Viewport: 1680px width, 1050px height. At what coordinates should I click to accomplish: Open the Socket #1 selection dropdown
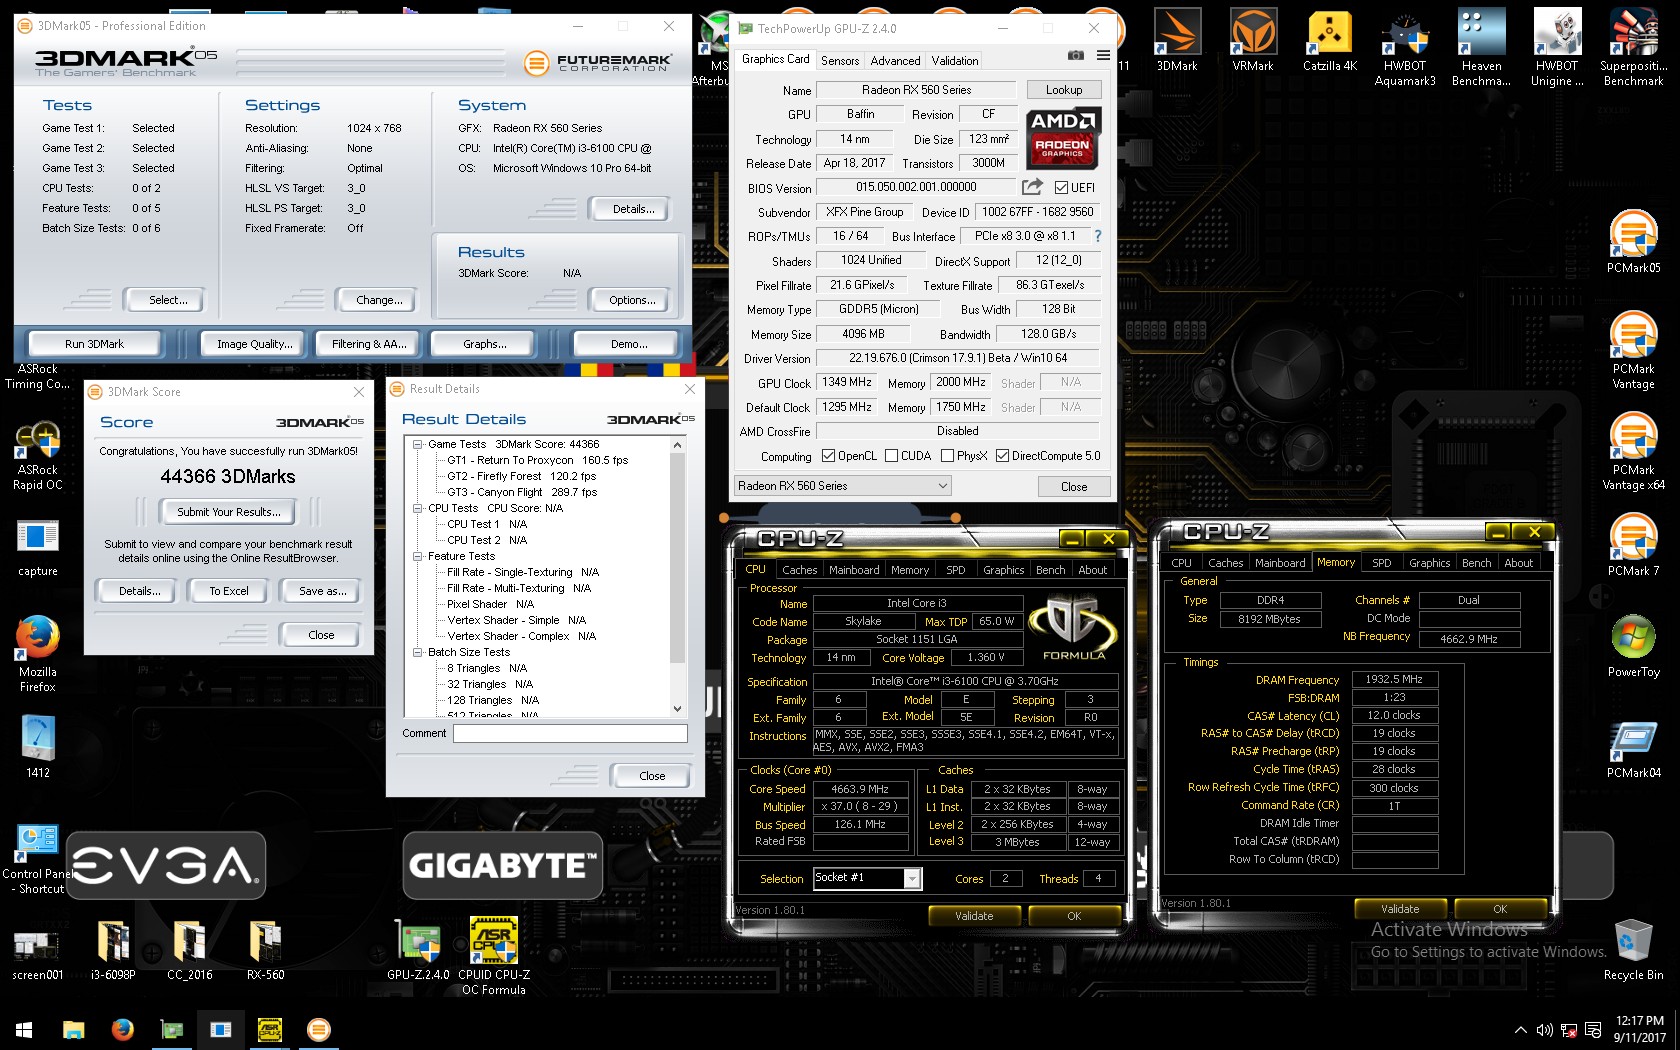866,878
